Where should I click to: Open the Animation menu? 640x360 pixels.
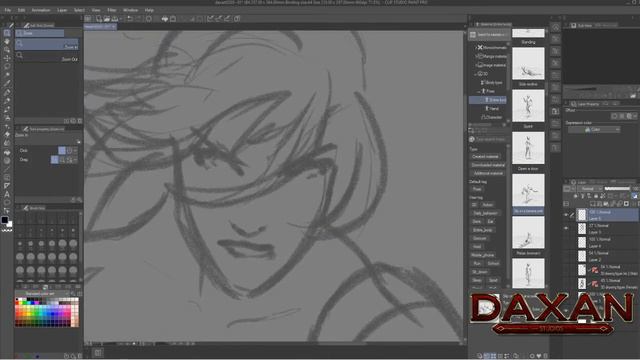tap(41, 10)
